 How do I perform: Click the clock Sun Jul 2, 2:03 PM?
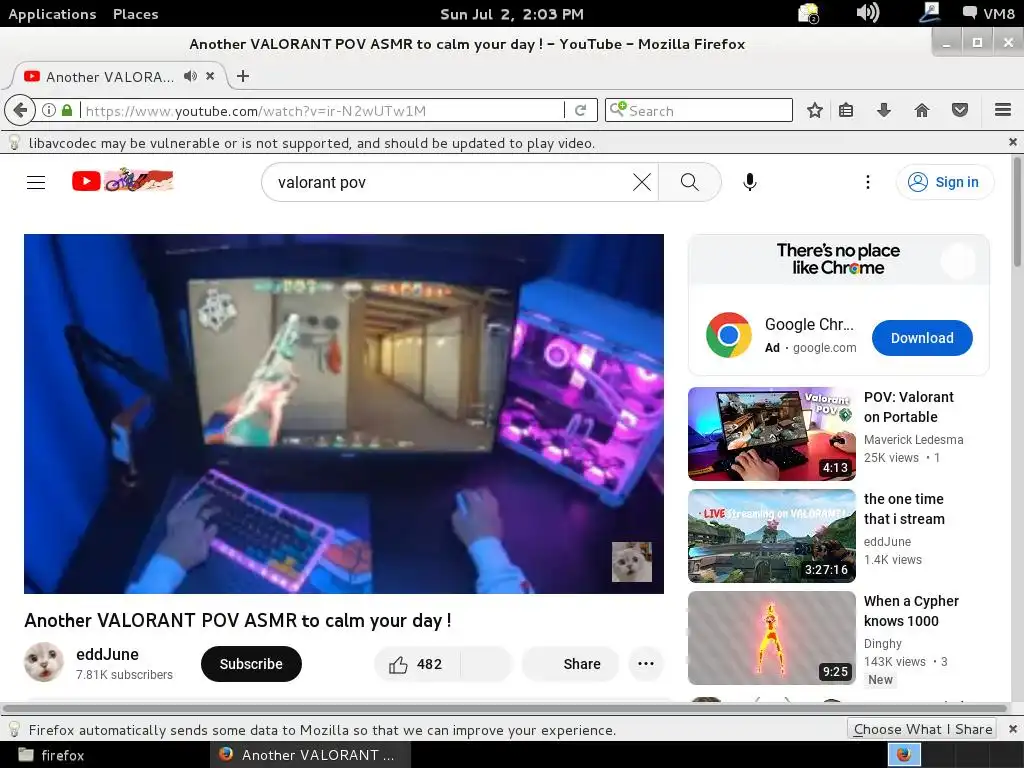pyautogui.click(x=512, y=14)
